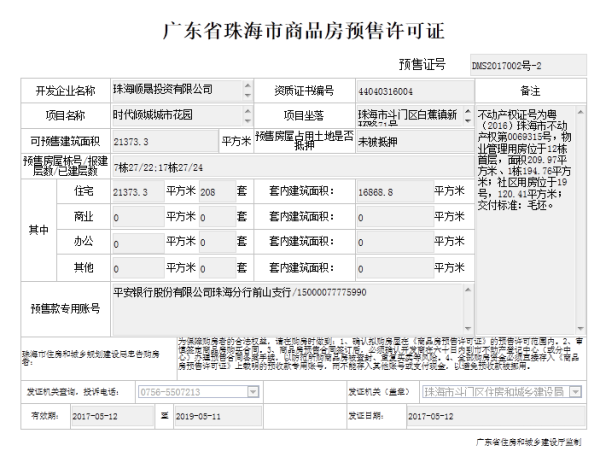
Task: Select the 住宅 unit count field showing 208
Action: [214, 190]
